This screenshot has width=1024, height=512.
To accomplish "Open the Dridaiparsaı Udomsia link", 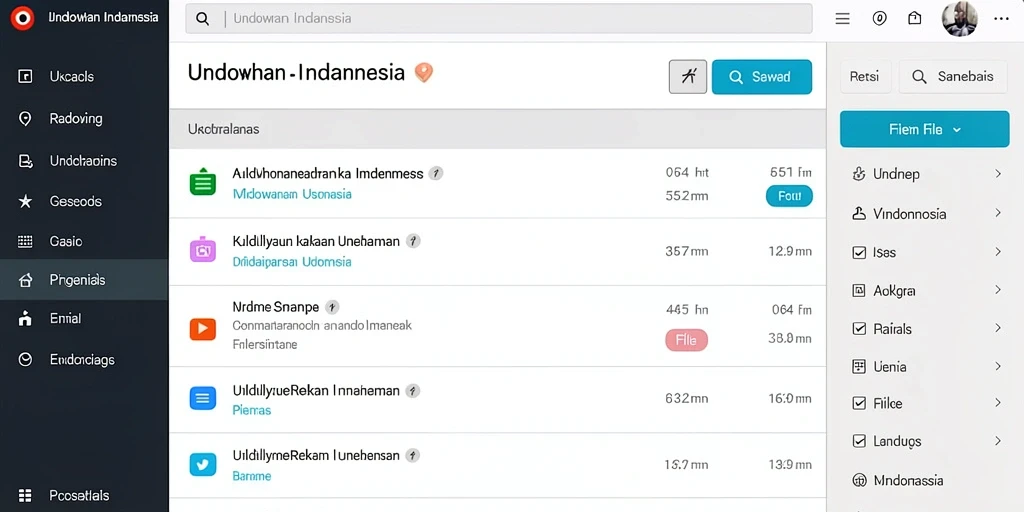I will (292, 262).
